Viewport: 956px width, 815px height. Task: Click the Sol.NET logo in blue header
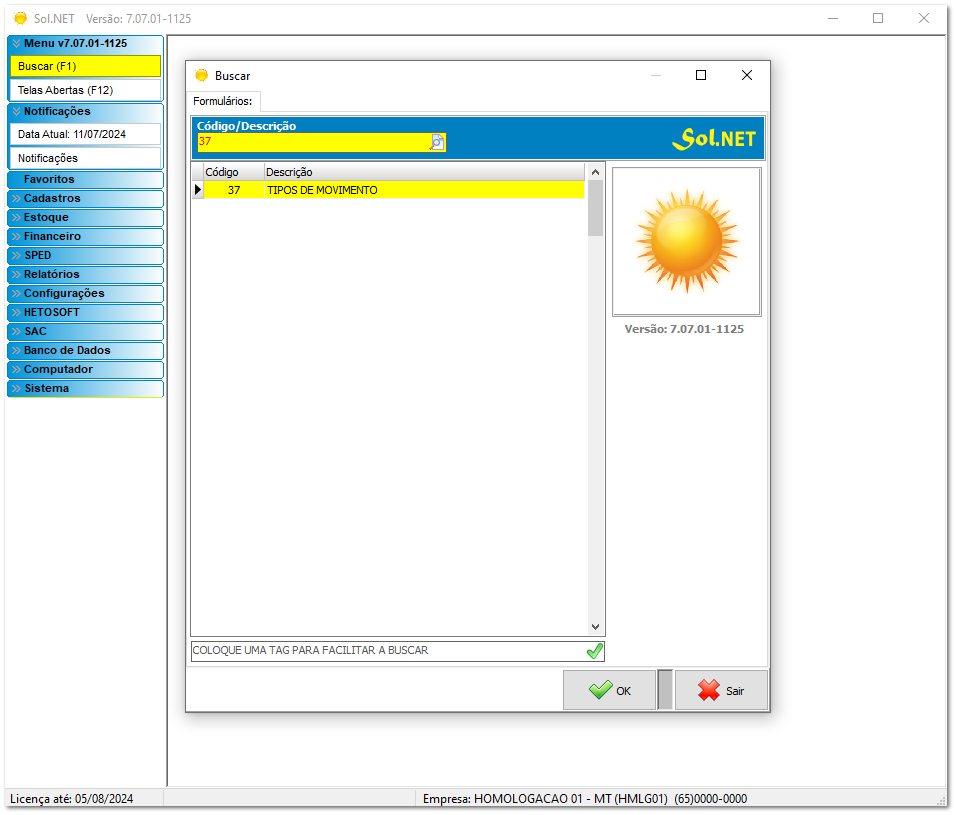point(714,139)
